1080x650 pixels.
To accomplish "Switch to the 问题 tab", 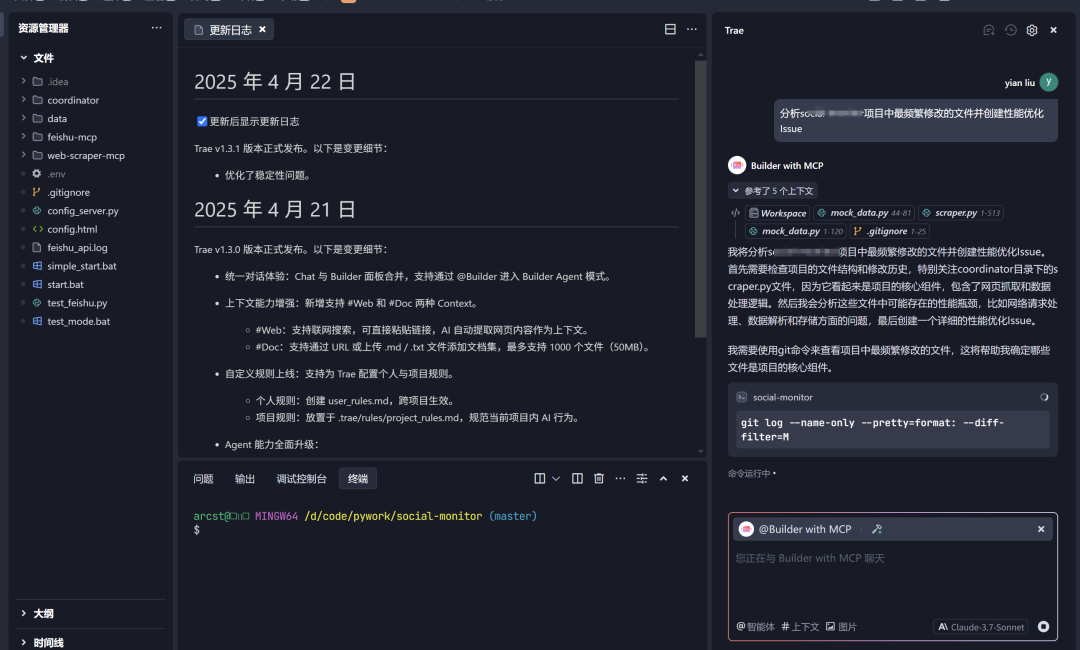I will pyautogui.click(x=203, y=479).
